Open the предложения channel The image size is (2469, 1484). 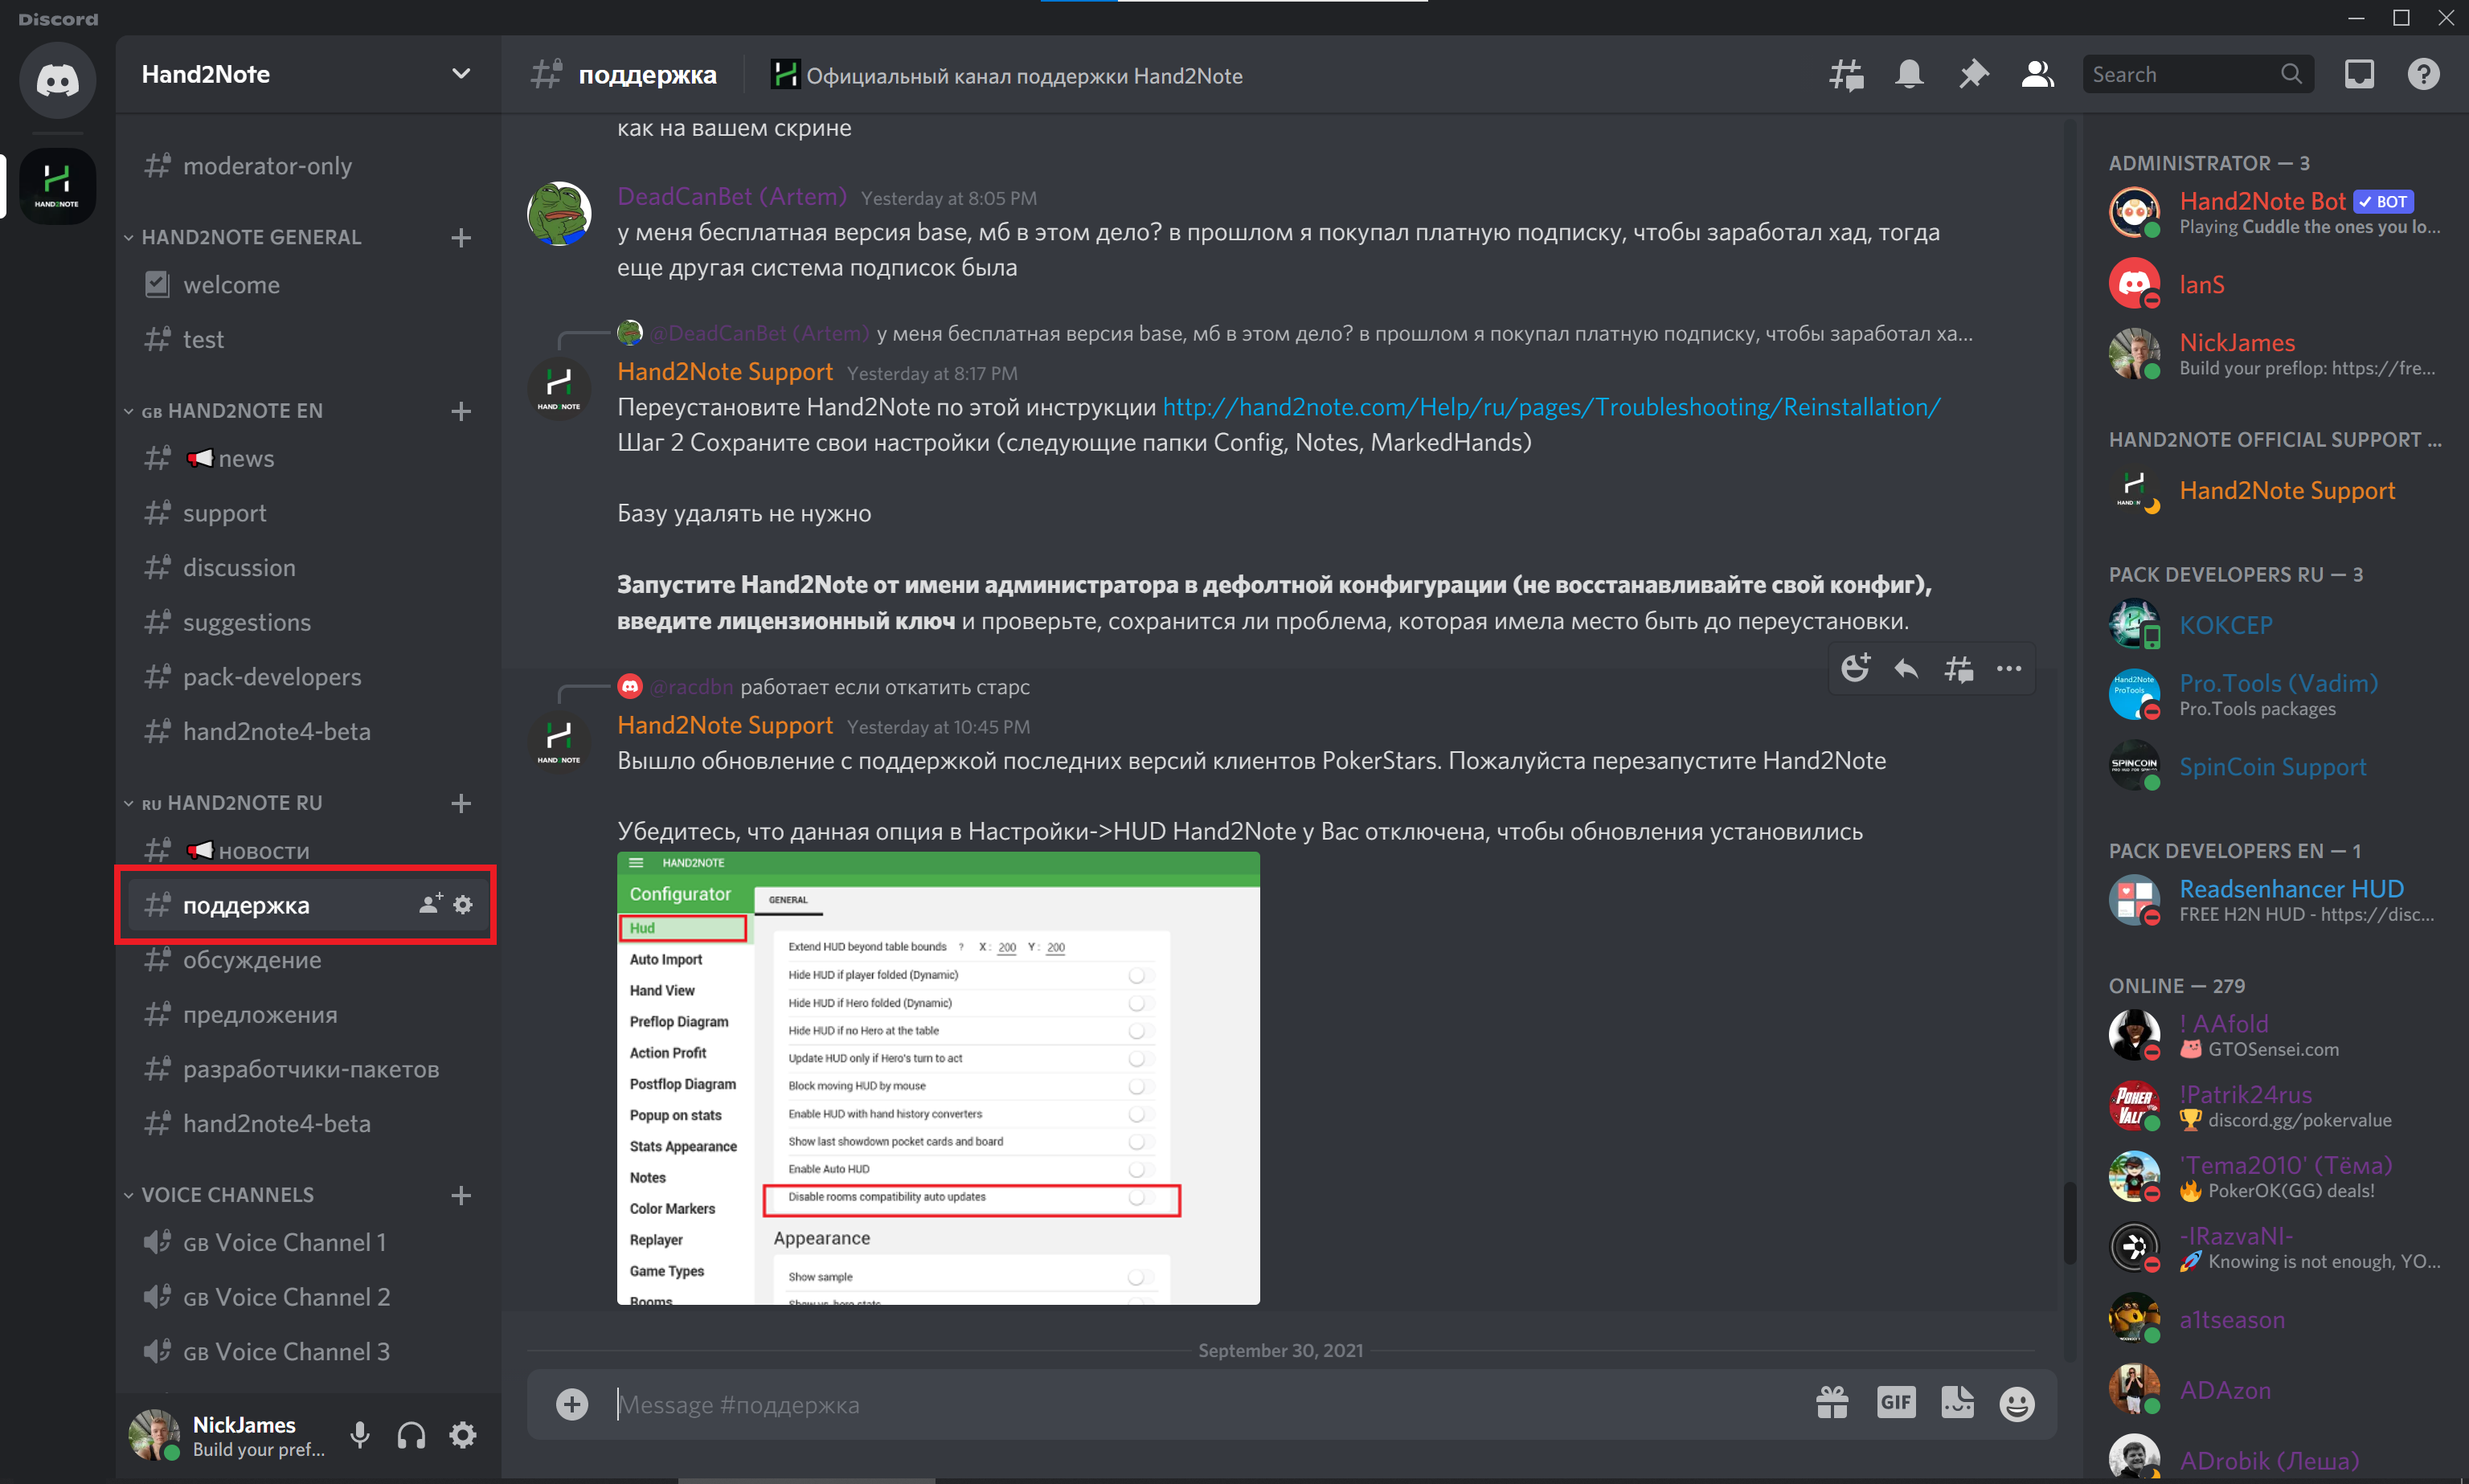point(308,1015)
